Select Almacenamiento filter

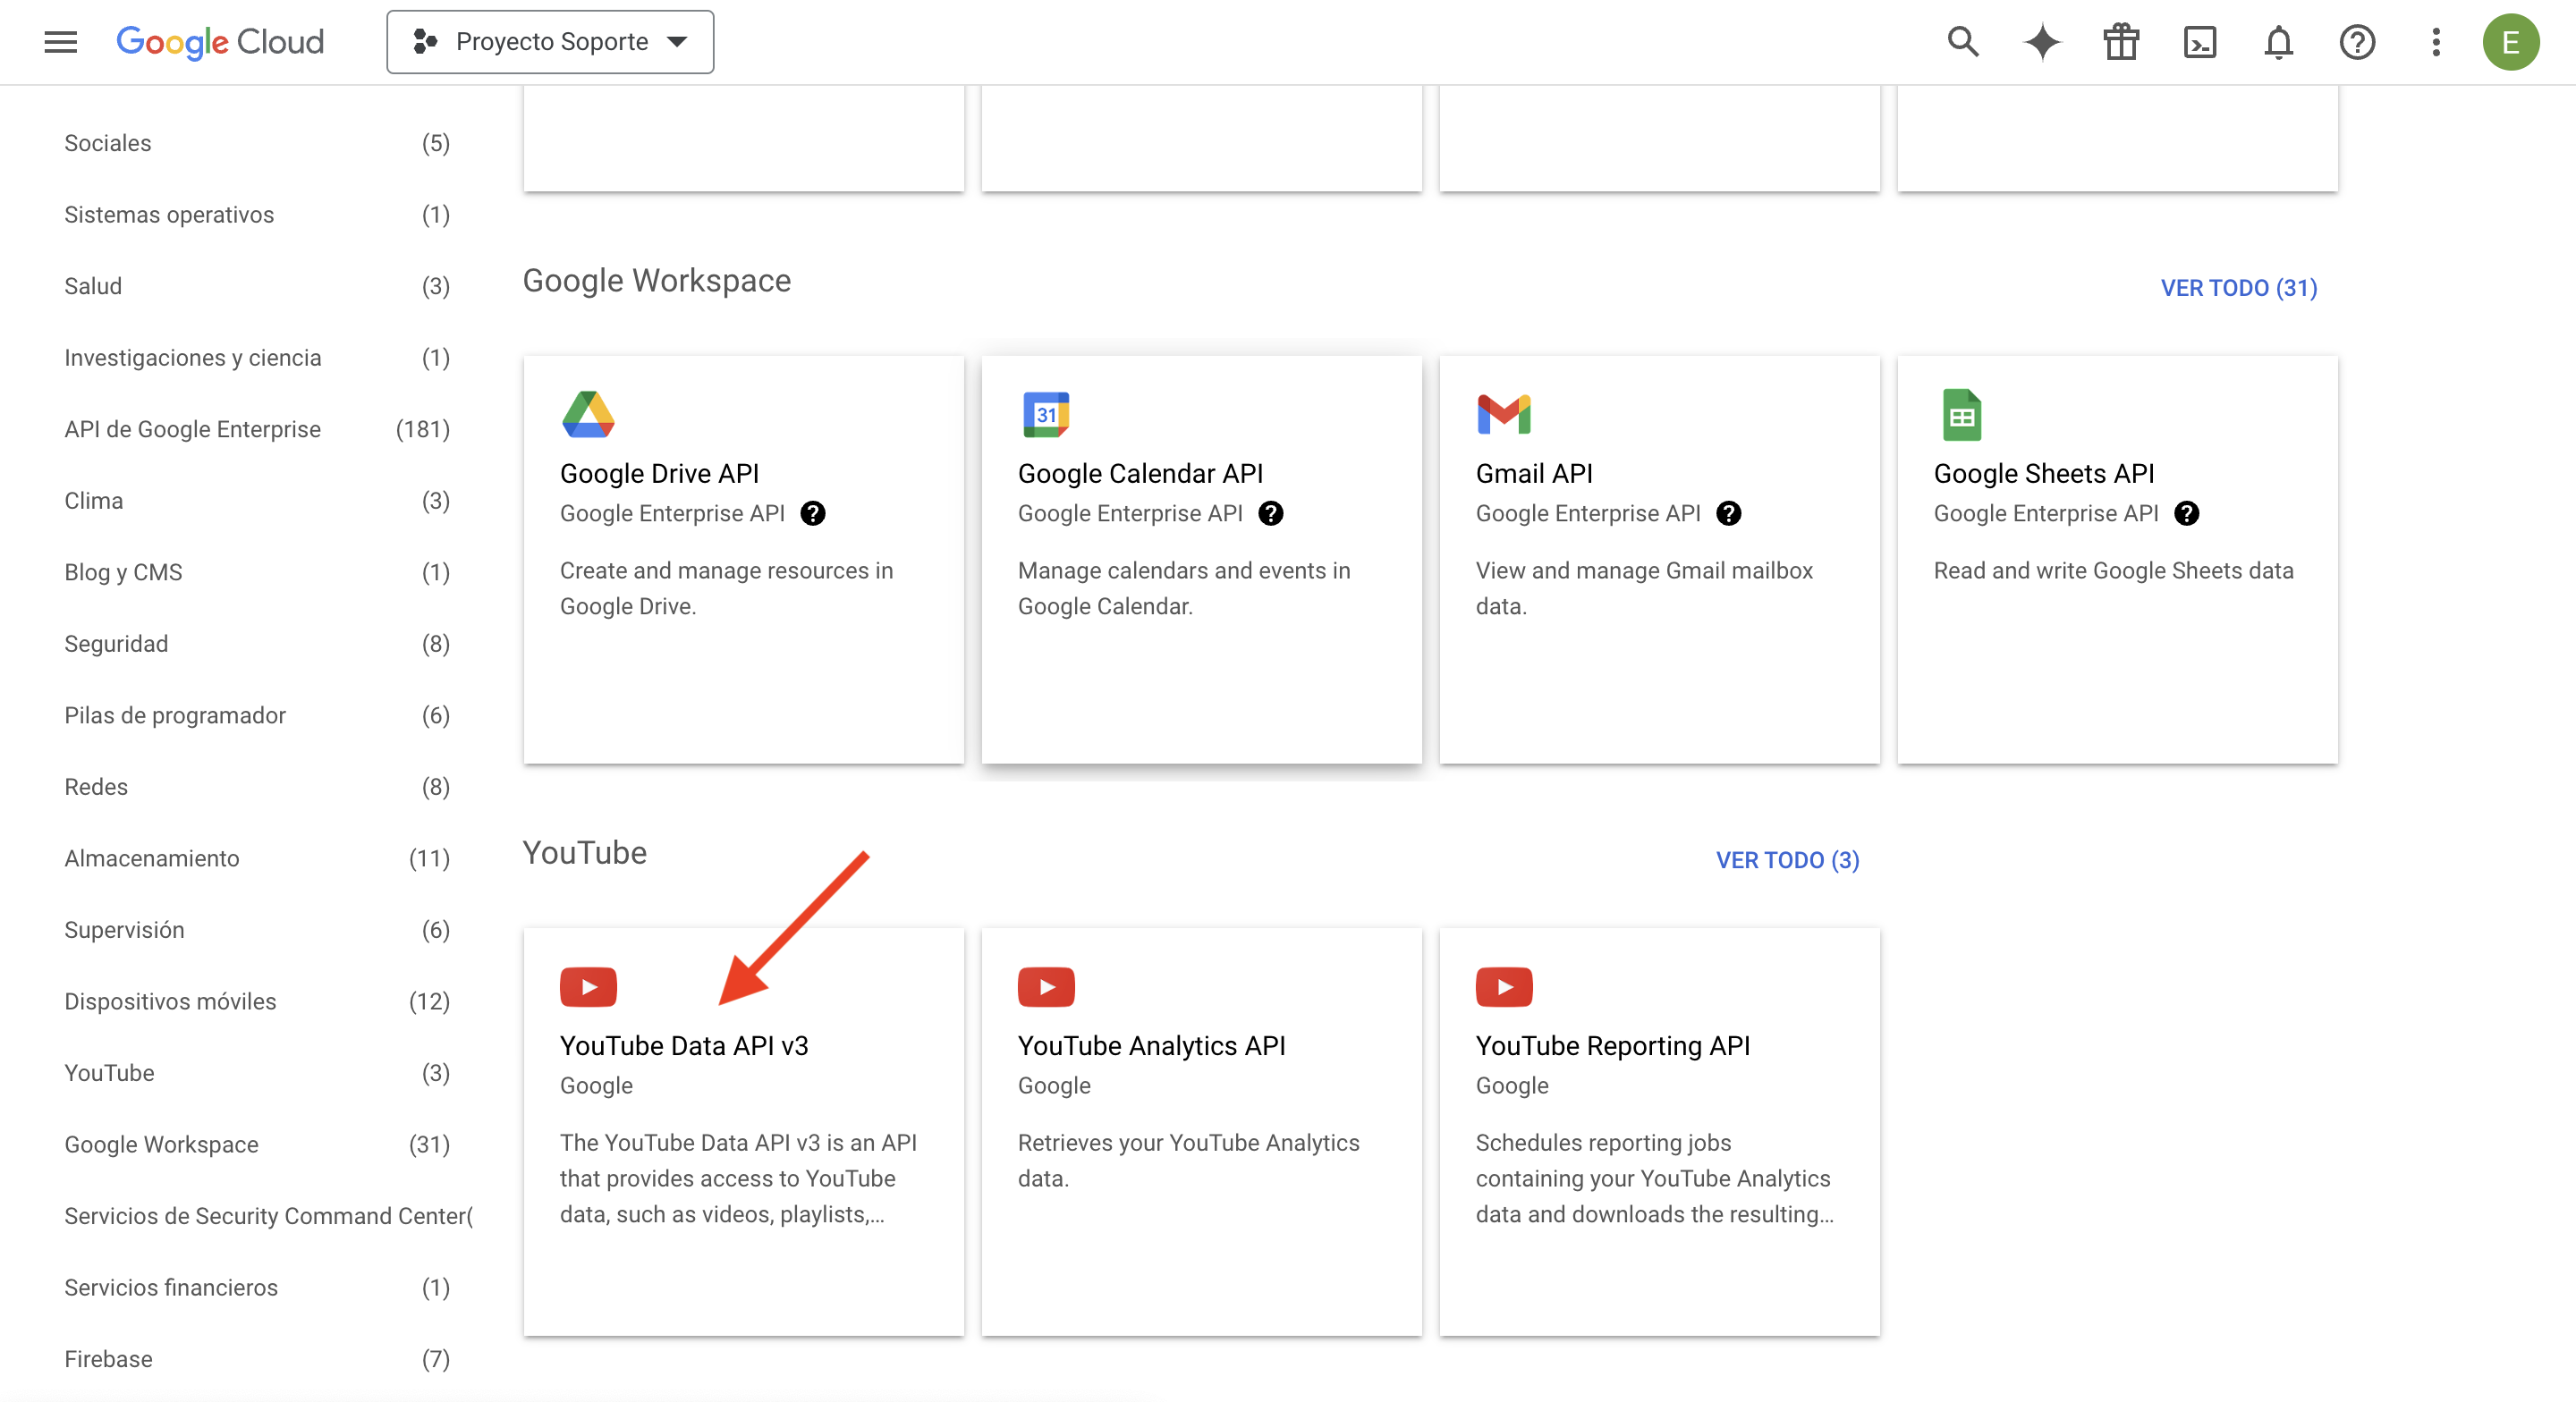click(257, 858)
